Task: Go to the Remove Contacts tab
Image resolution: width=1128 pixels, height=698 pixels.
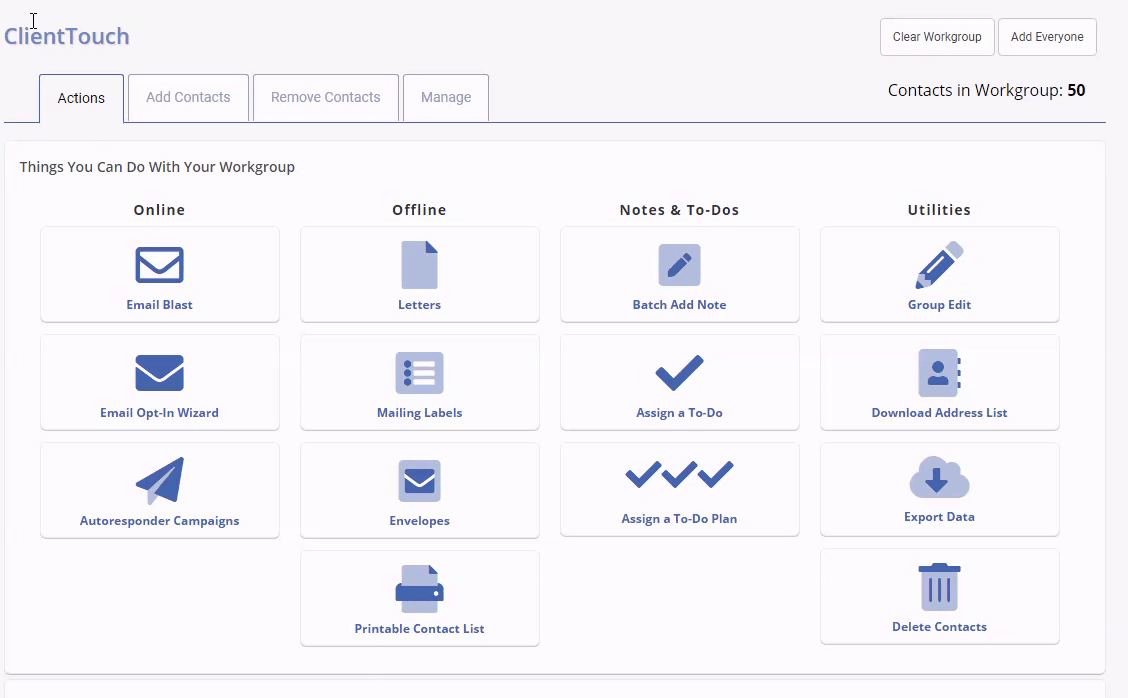Action: [x=326, y=98]
